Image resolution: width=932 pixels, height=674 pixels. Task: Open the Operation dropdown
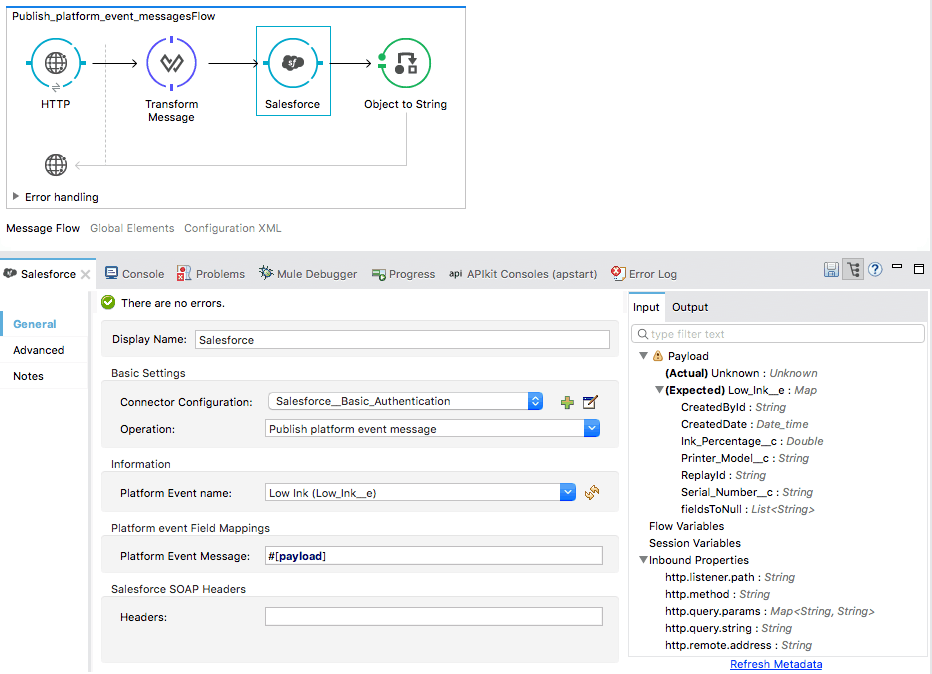tap(591, 427)
